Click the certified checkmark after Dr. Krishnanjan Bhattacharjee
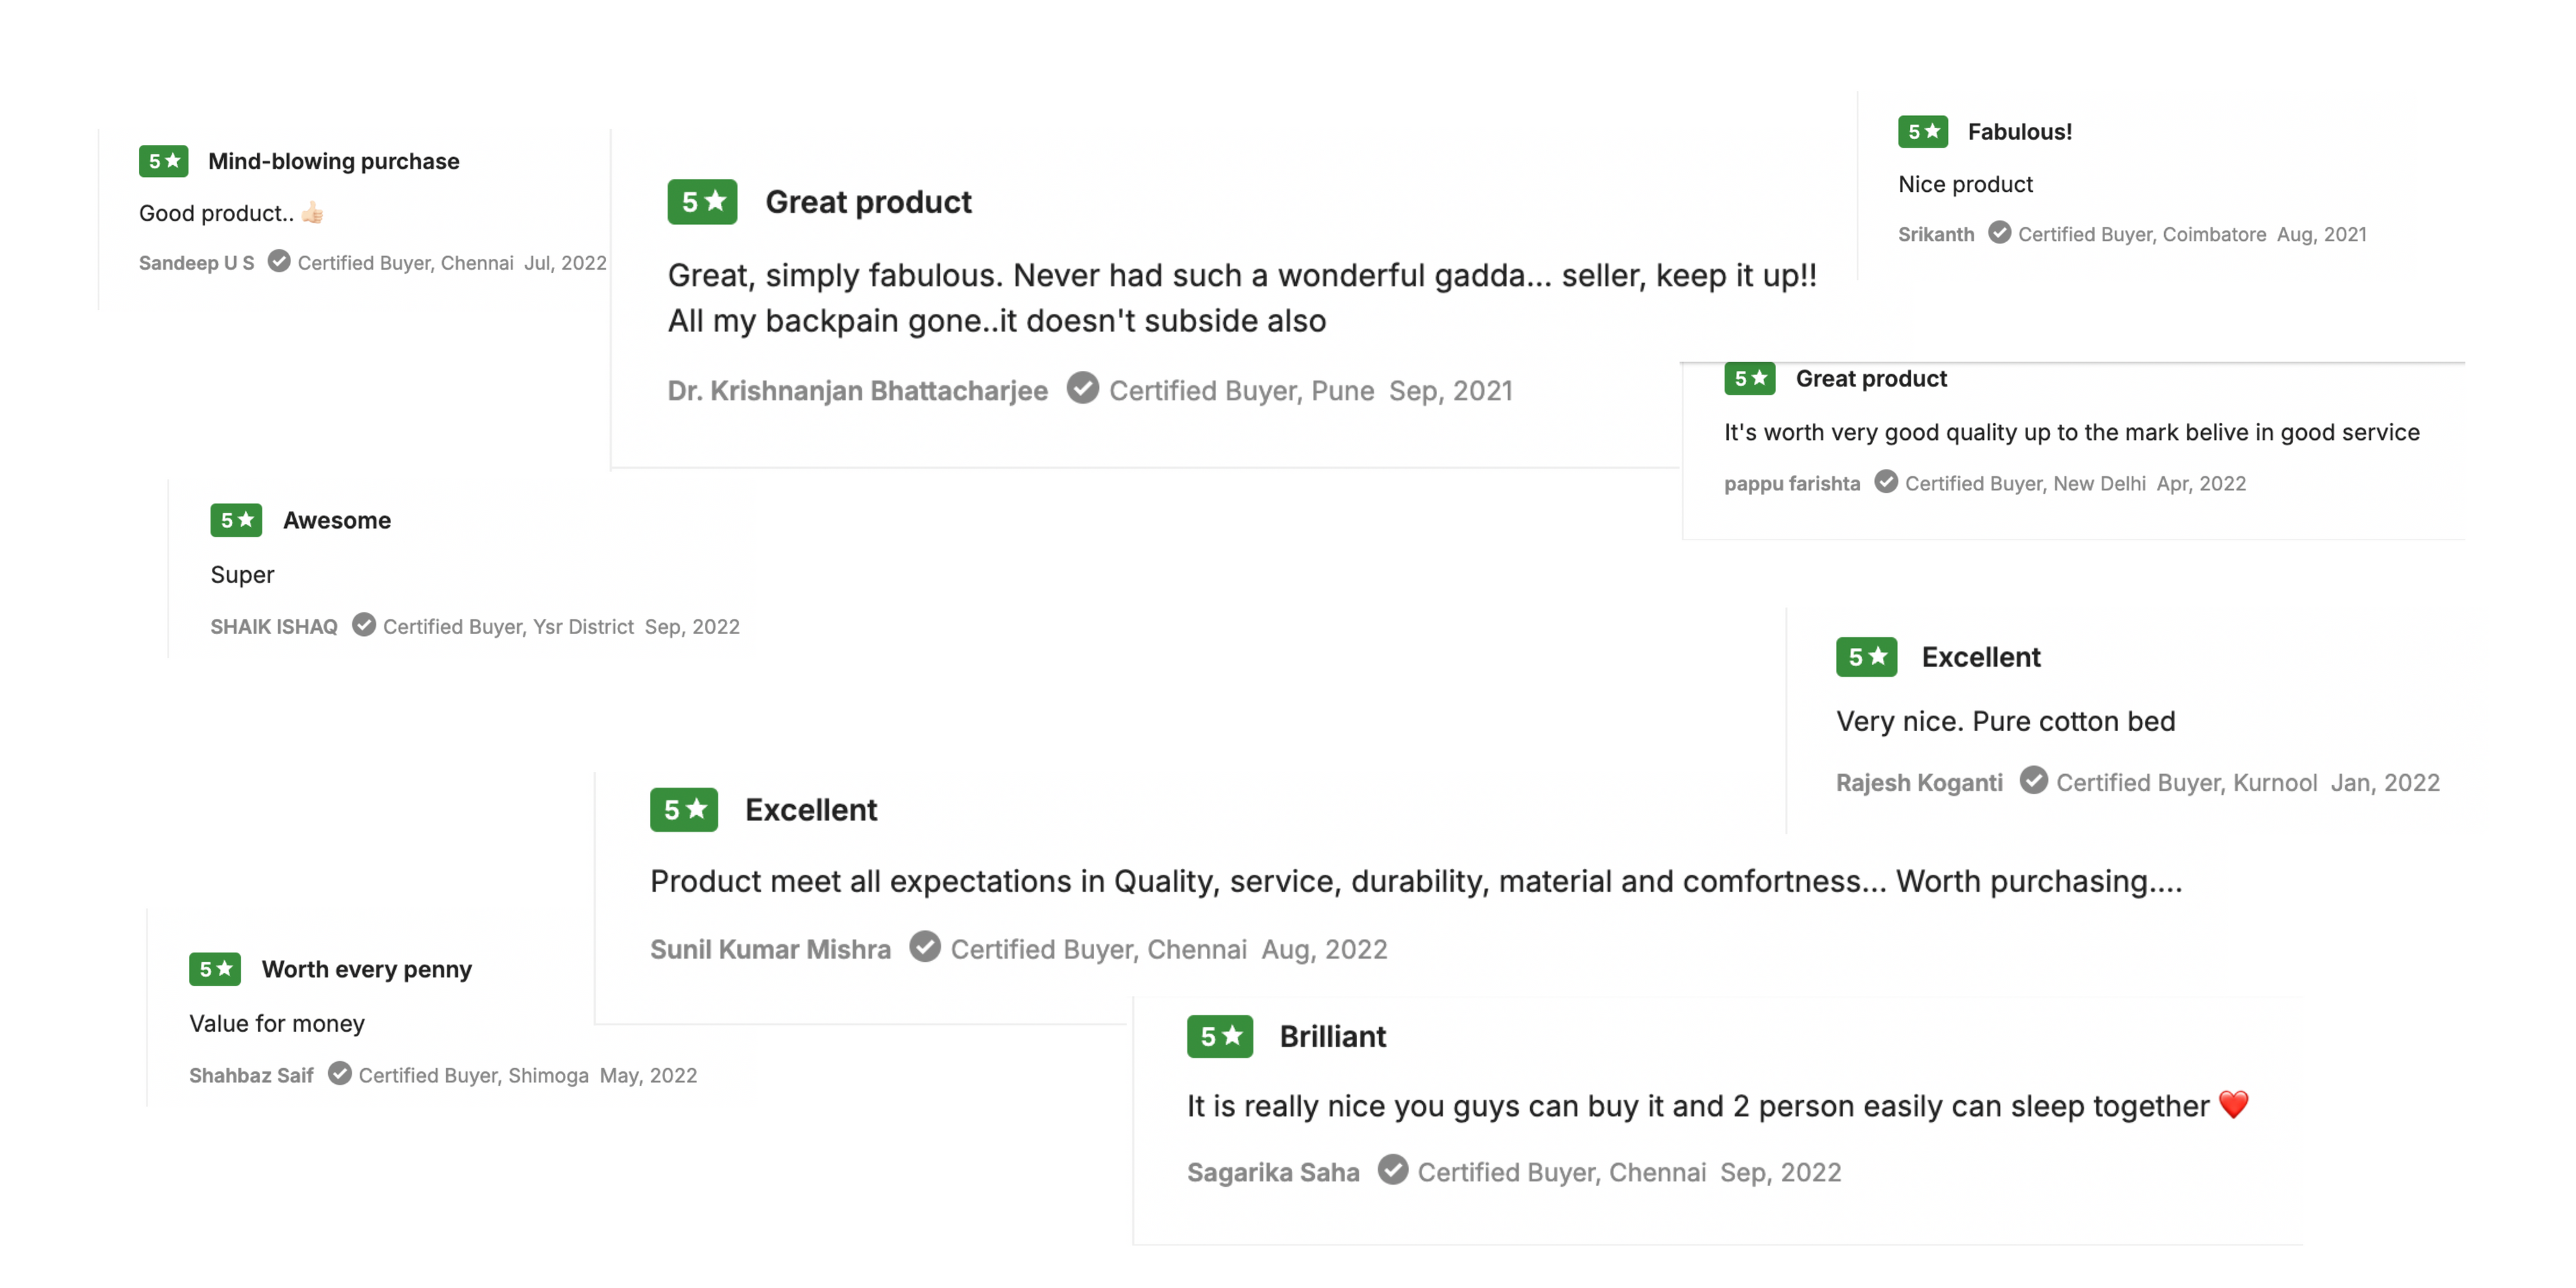 (1082, 388)
